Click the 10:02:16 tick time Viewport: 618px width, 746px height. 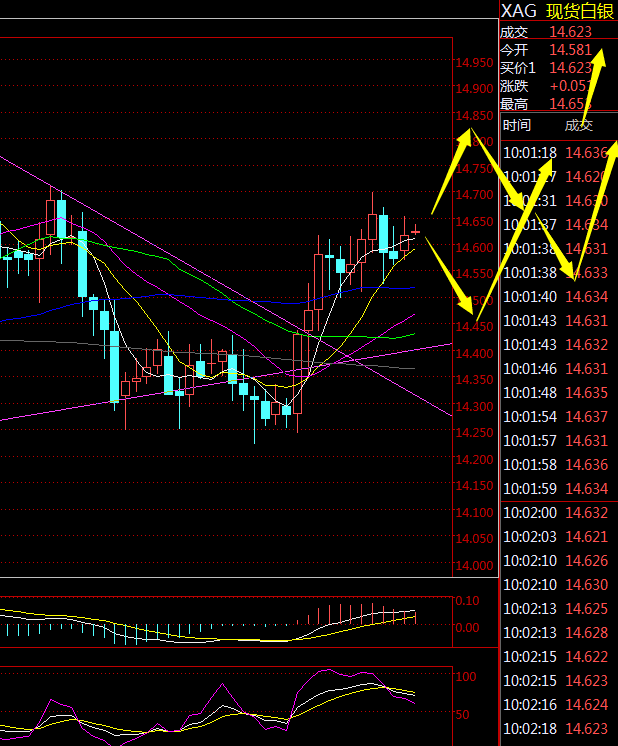pyautogui.click(x=530, y=704)
